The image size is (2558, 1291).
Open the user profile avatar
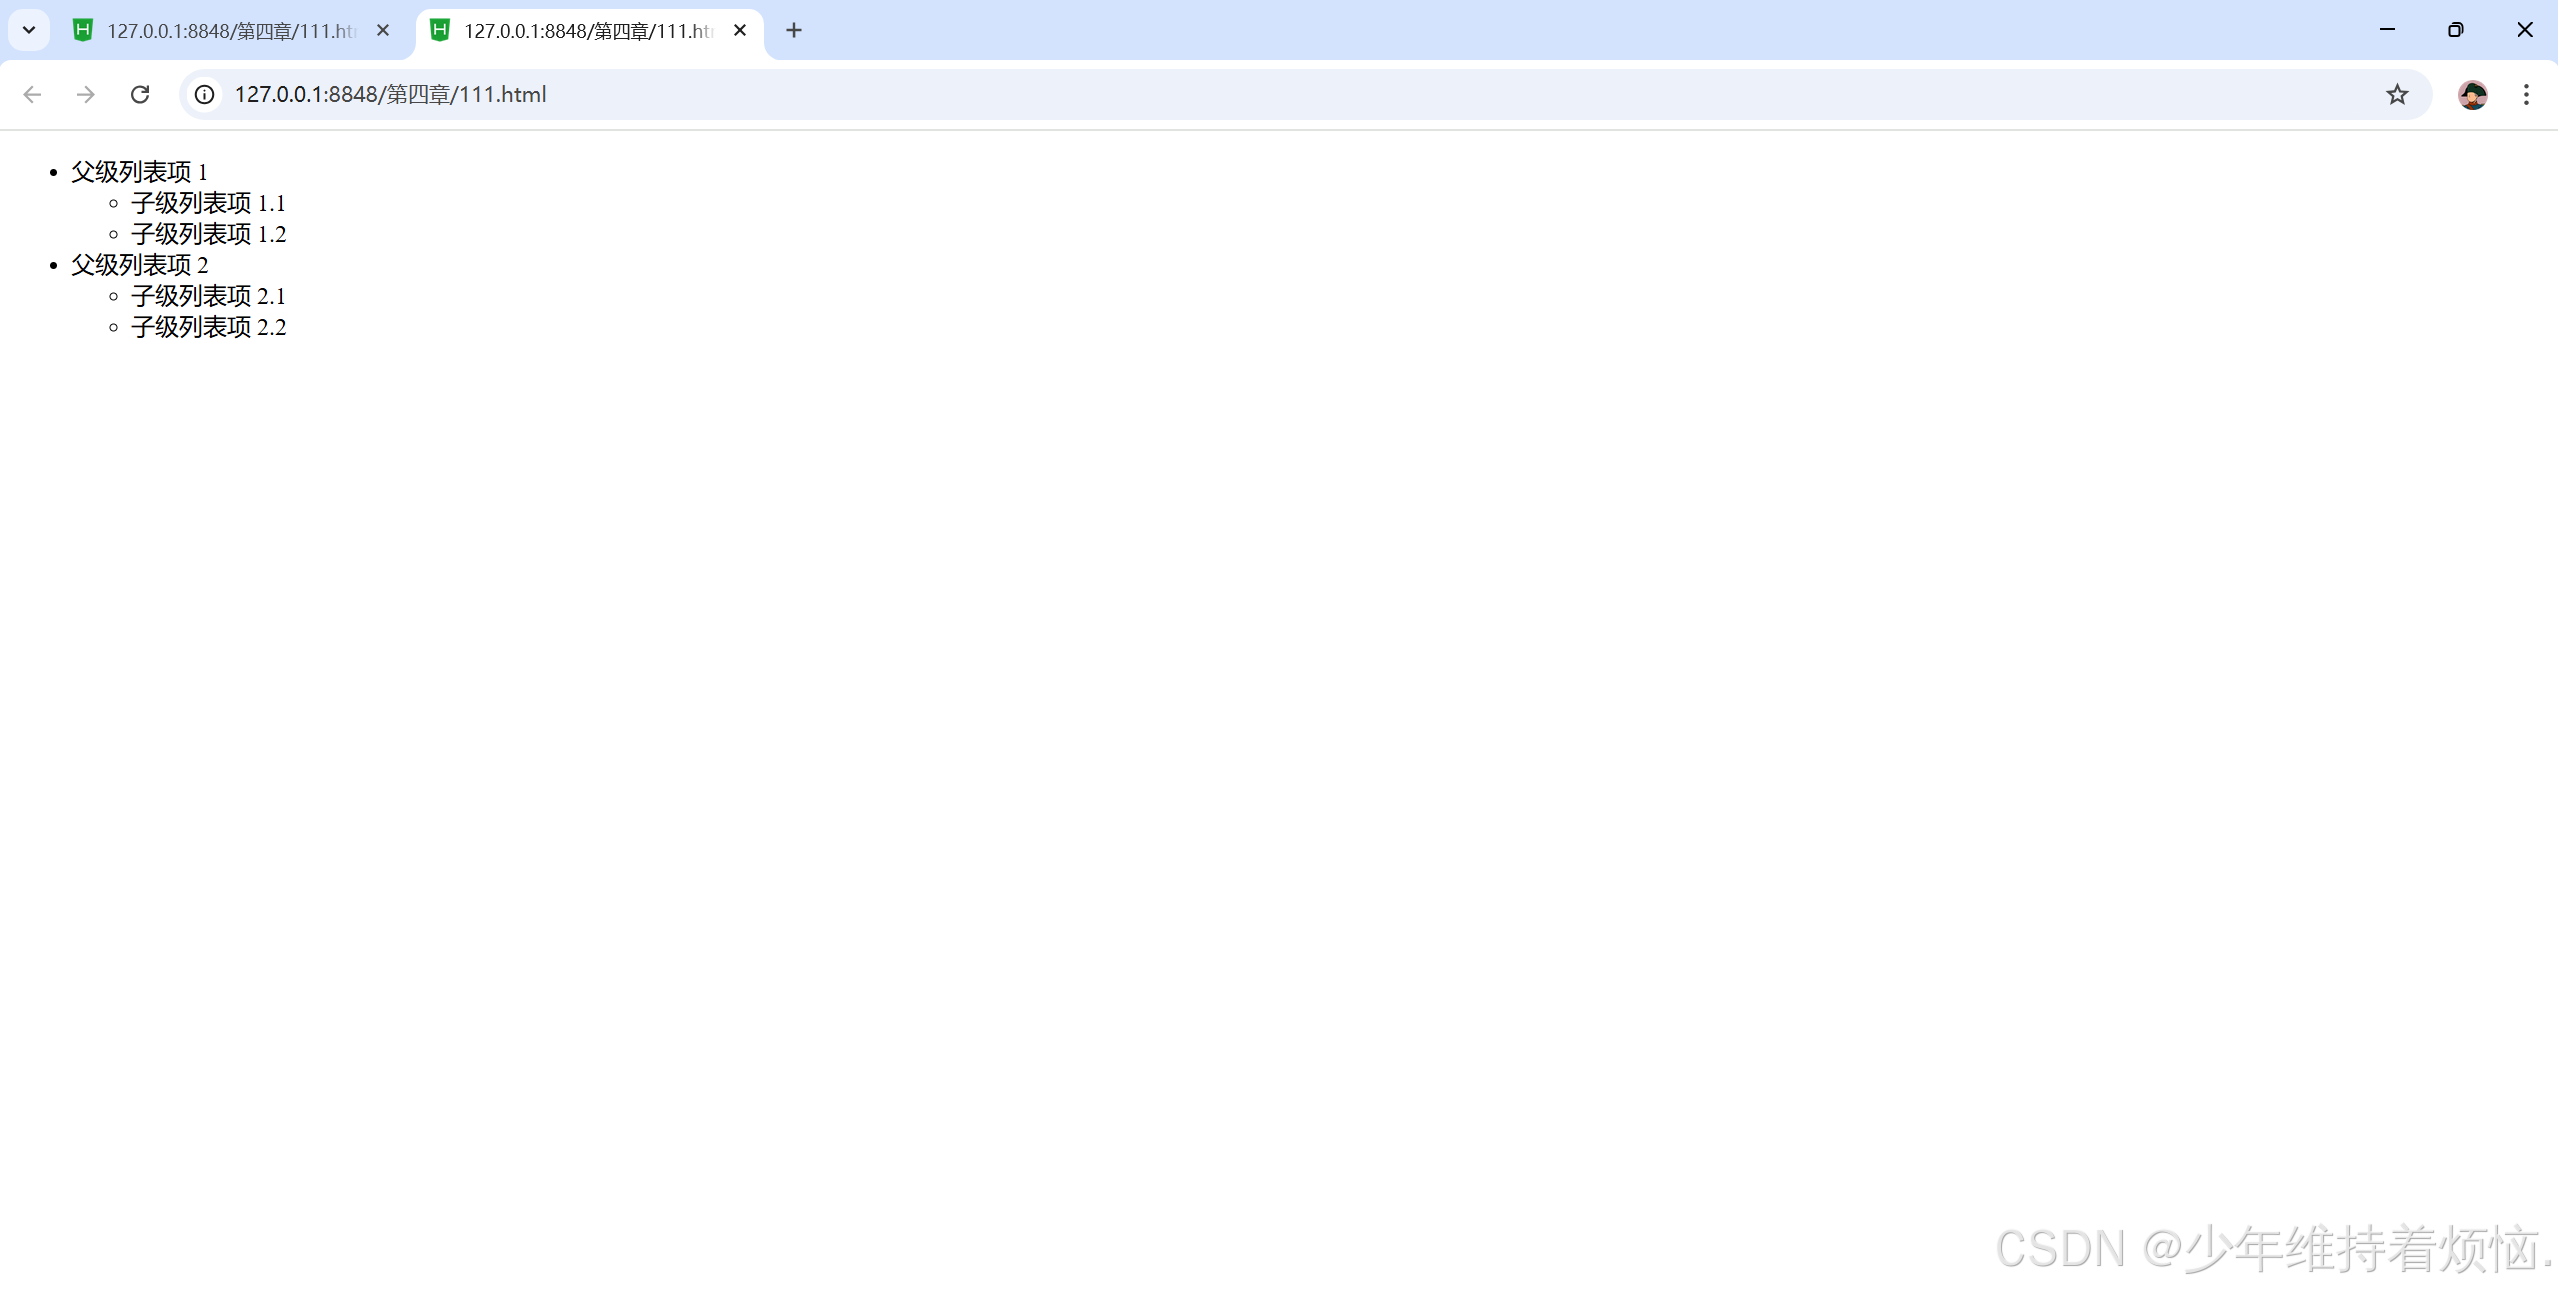pyautogui.click(x=2472, y=94)
